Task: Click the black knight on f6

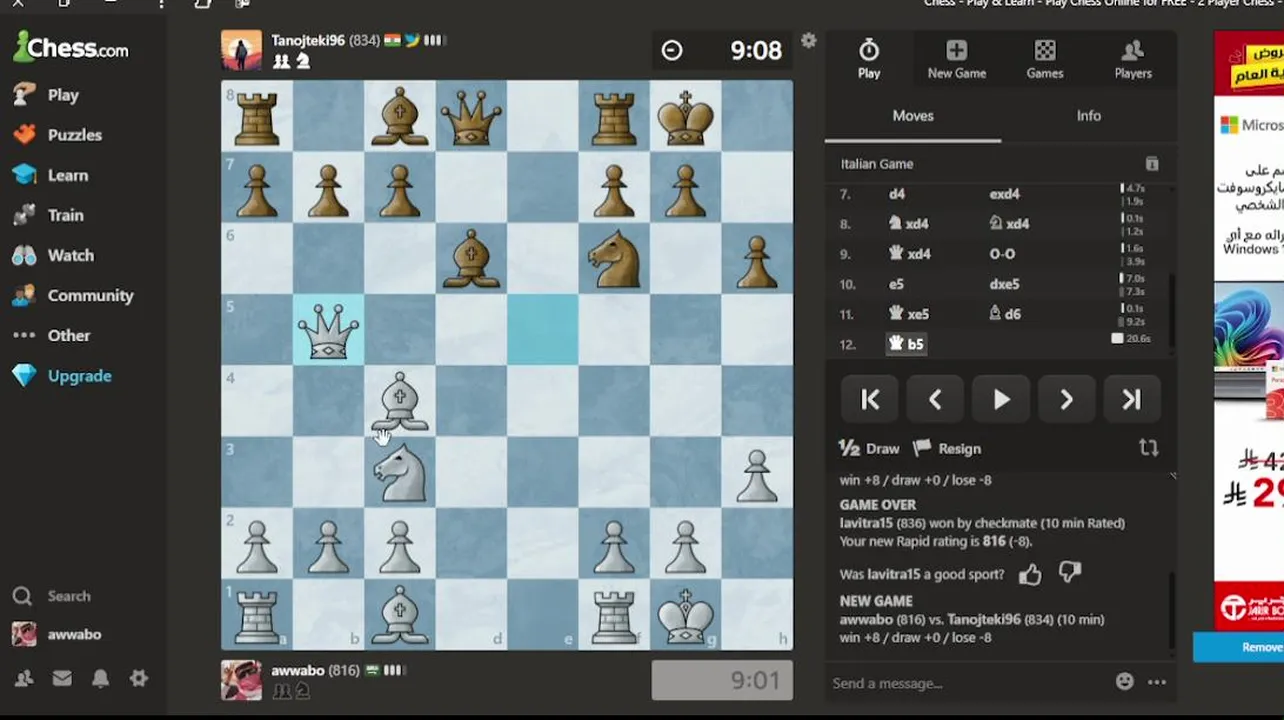Action: point(614,259)
